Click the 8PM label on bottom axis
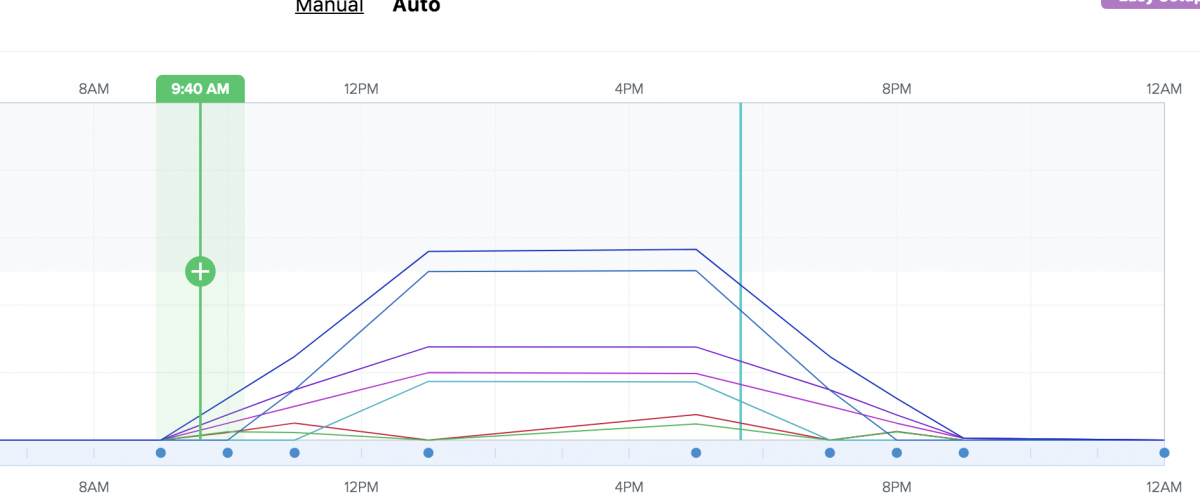The image size is (1200, 501). tap(897, 487)
